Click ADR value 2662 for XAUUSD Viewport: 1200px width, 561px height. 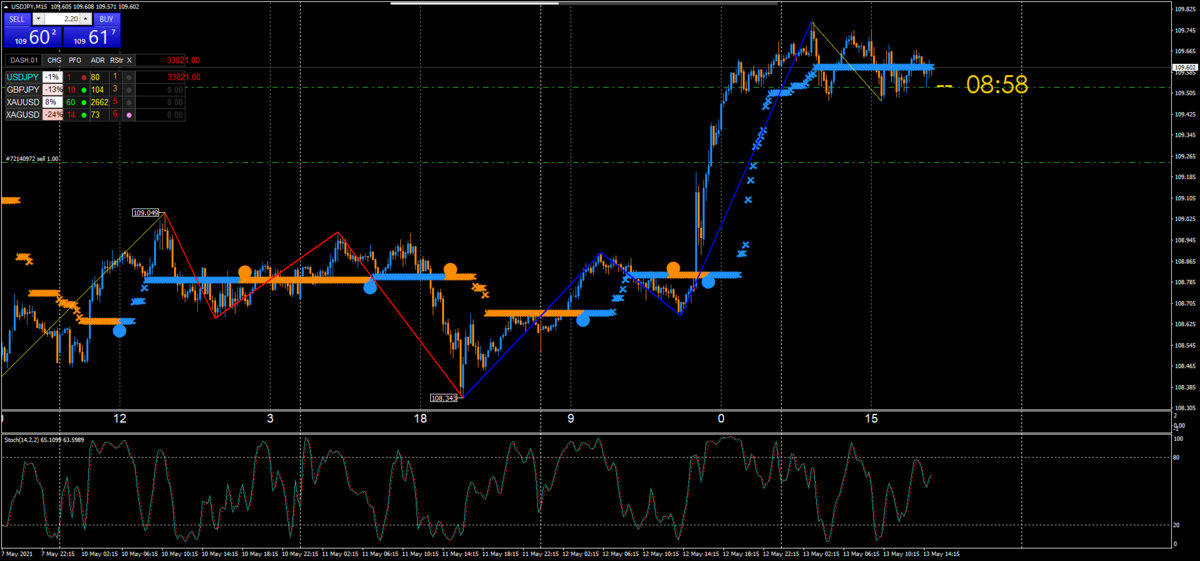pos(99,102)
